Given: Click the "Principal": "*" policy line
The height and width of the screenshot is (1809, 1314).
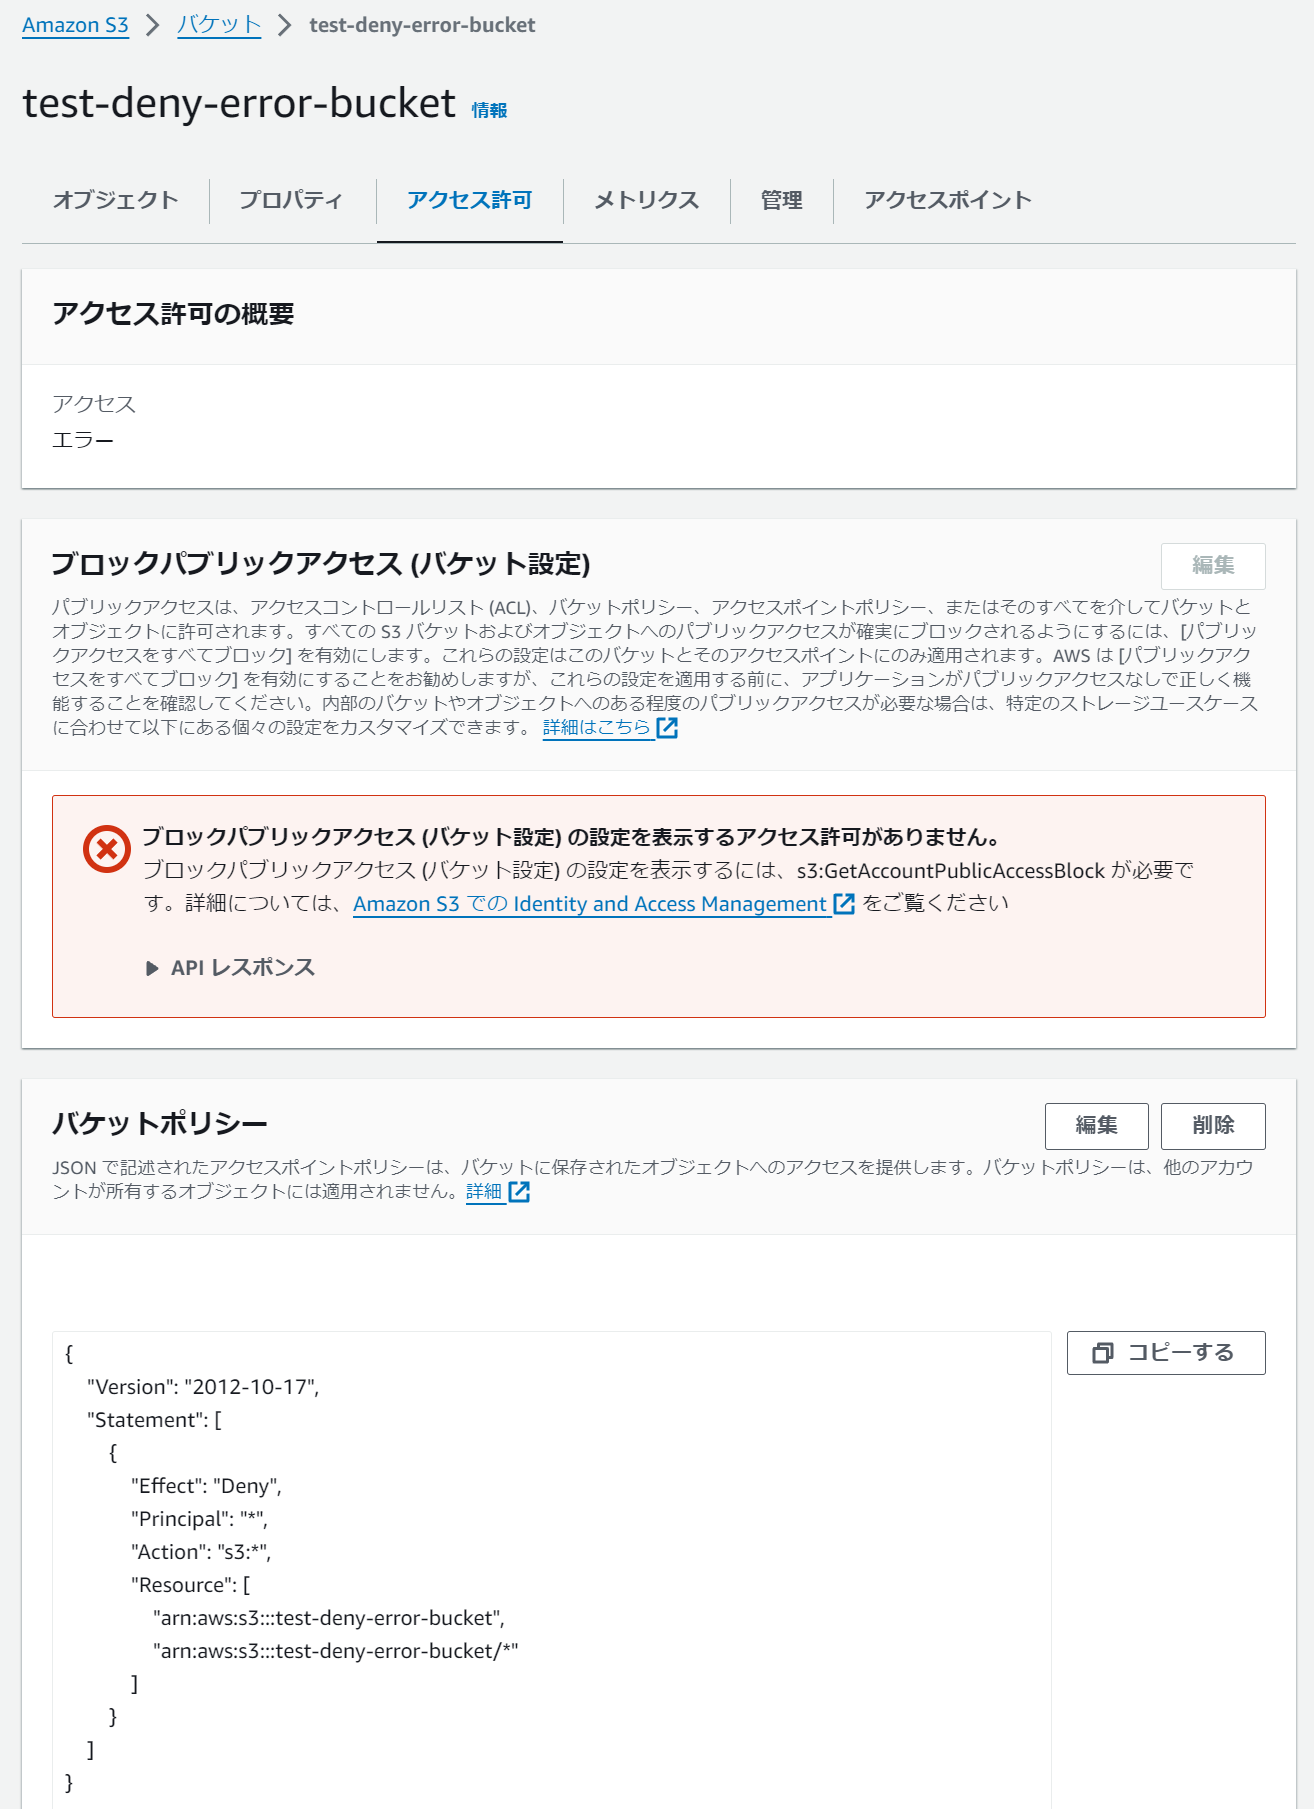Looking at the screenshot, I should (x=199, y=1519).
